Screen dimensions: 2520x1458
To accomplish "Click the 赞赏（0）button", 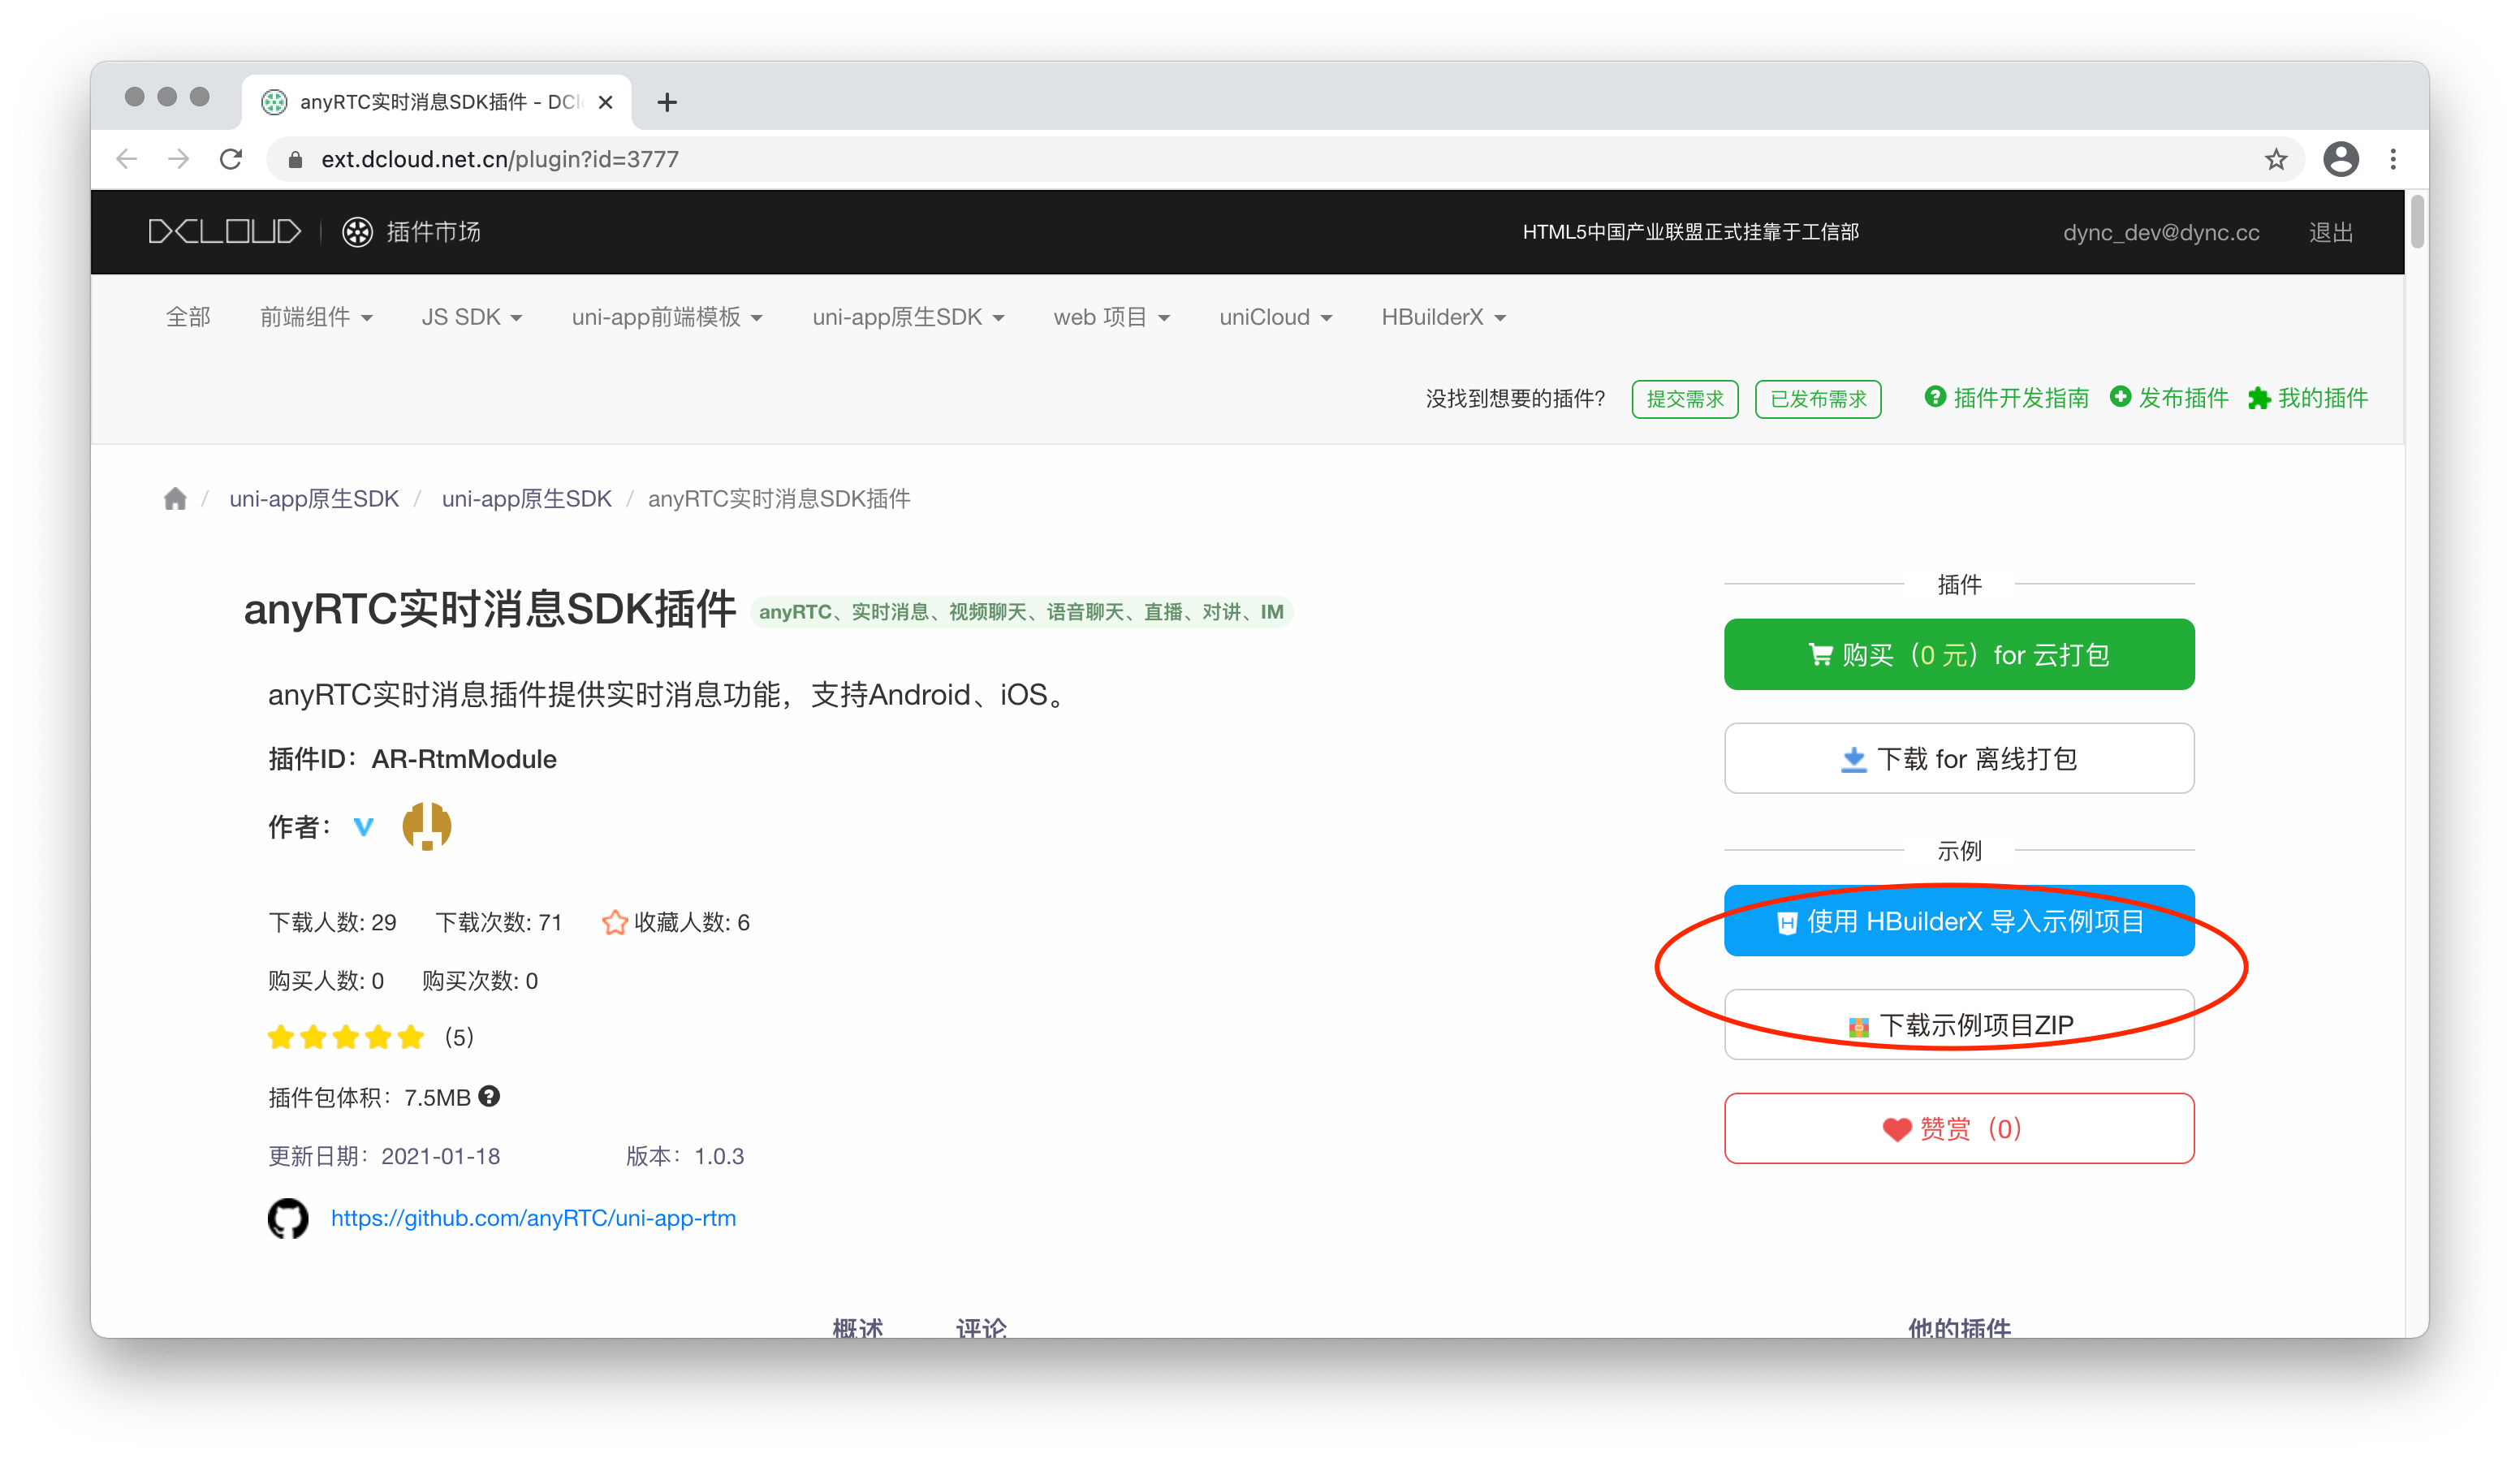I will [1959, 1128].
